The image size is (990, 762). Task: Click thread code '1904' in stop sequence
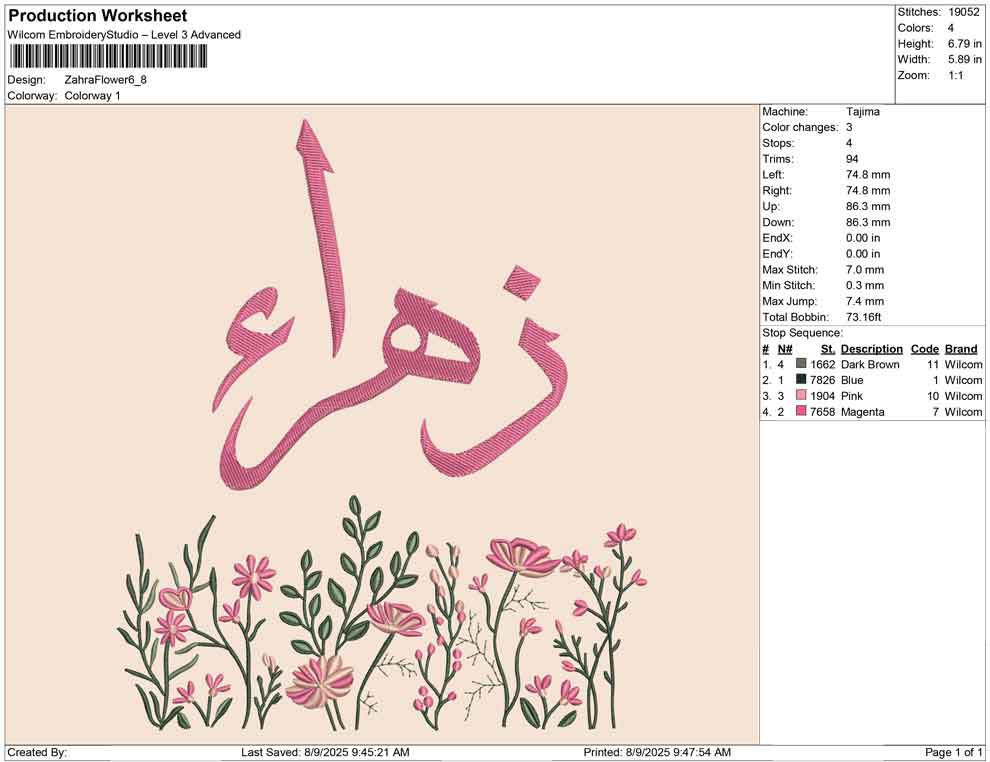823,396
